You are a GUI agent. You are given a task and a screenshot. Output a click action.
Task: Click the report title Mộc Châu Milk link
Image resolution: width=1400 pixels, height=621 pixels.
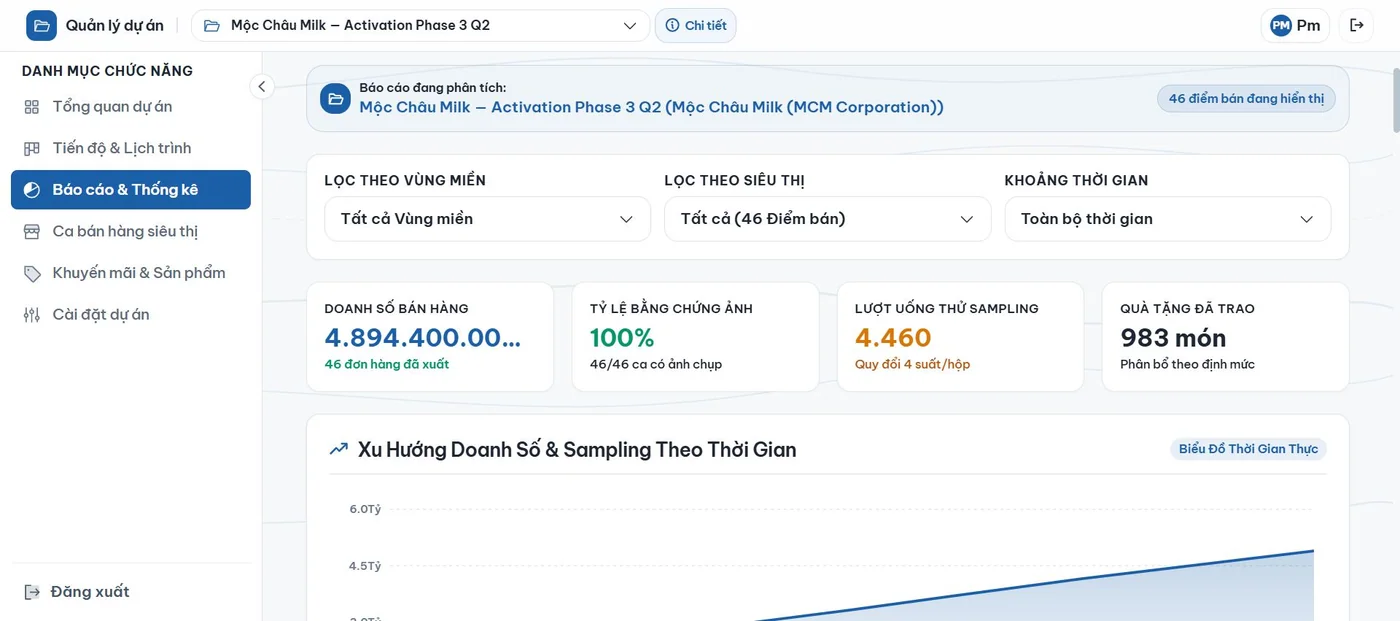pos(651,107)
